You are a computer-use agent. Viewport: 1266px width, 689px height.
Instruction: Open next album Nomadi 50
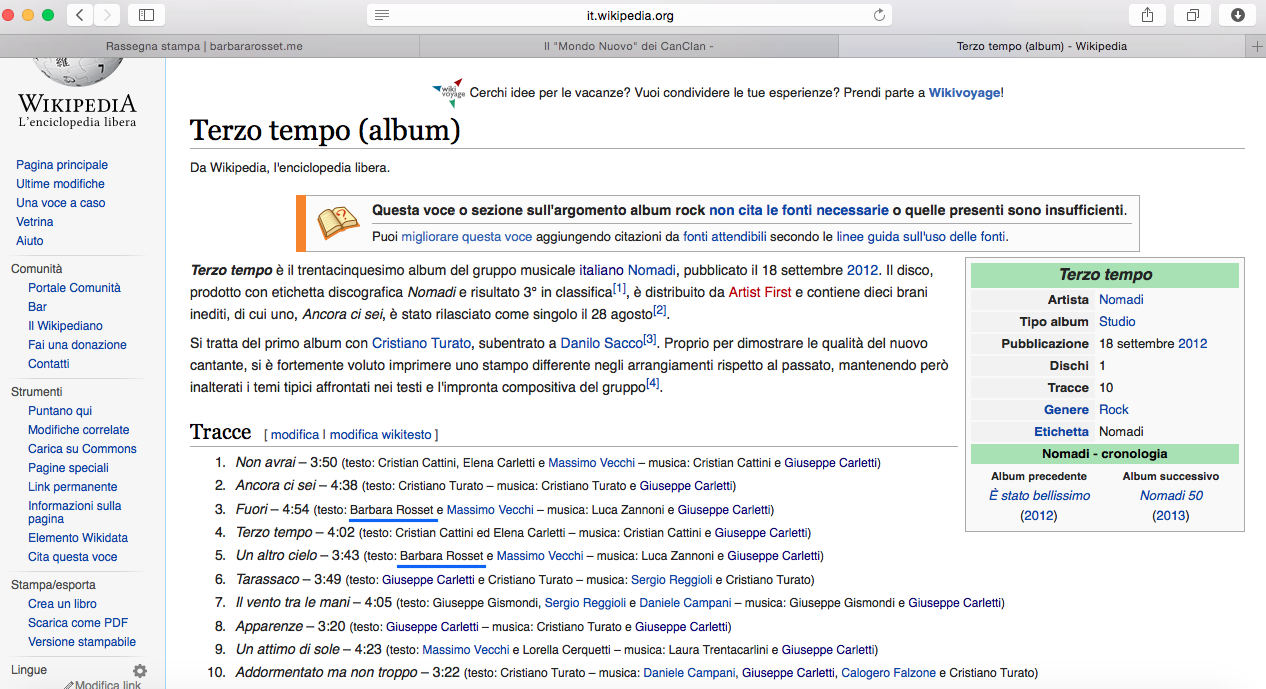[x=1171, y=496]
